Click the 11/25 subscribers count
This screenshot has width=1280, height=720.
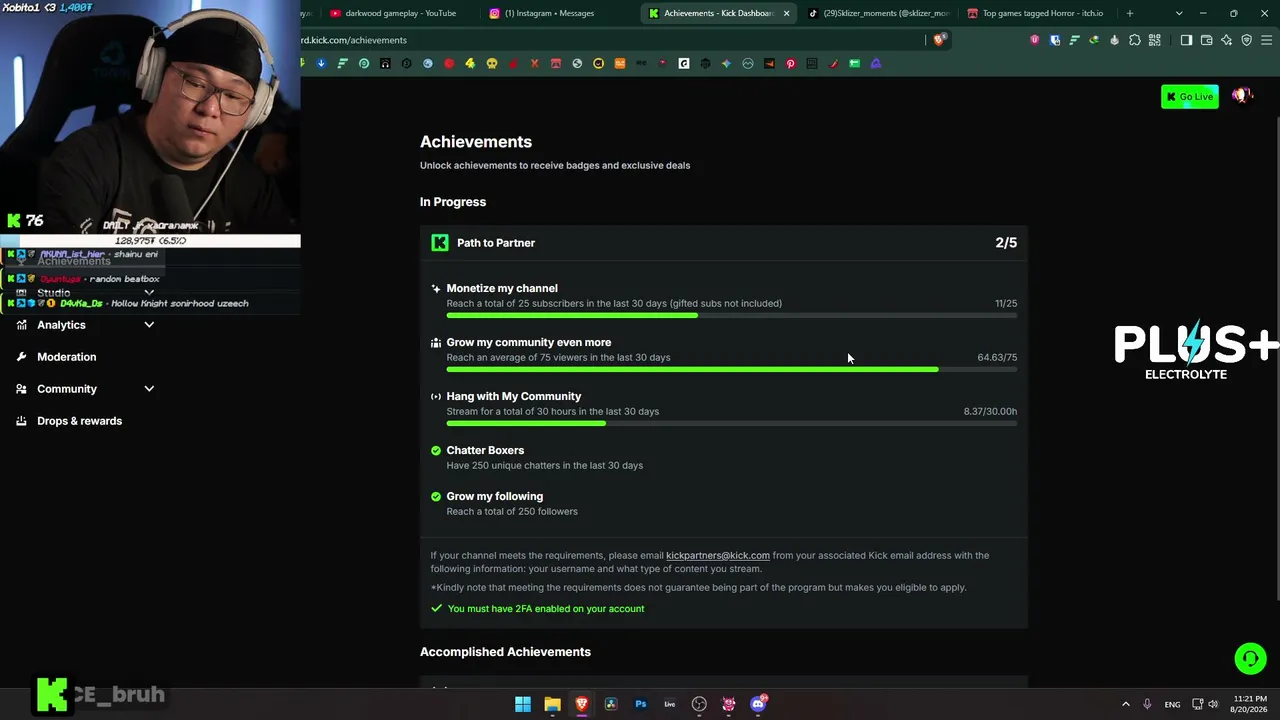click(1006, 304)
